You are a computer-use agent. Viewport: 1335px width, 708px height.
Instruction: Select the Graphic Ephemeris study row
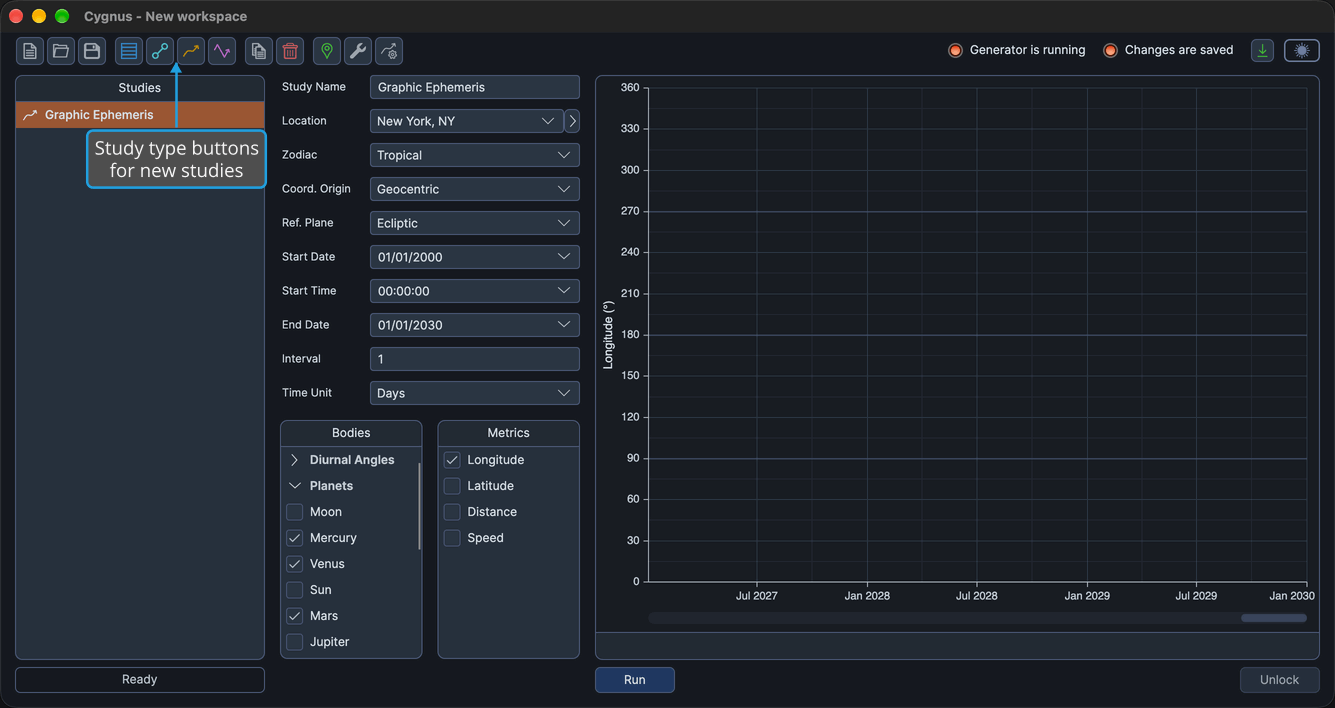[x=140, y=115]
